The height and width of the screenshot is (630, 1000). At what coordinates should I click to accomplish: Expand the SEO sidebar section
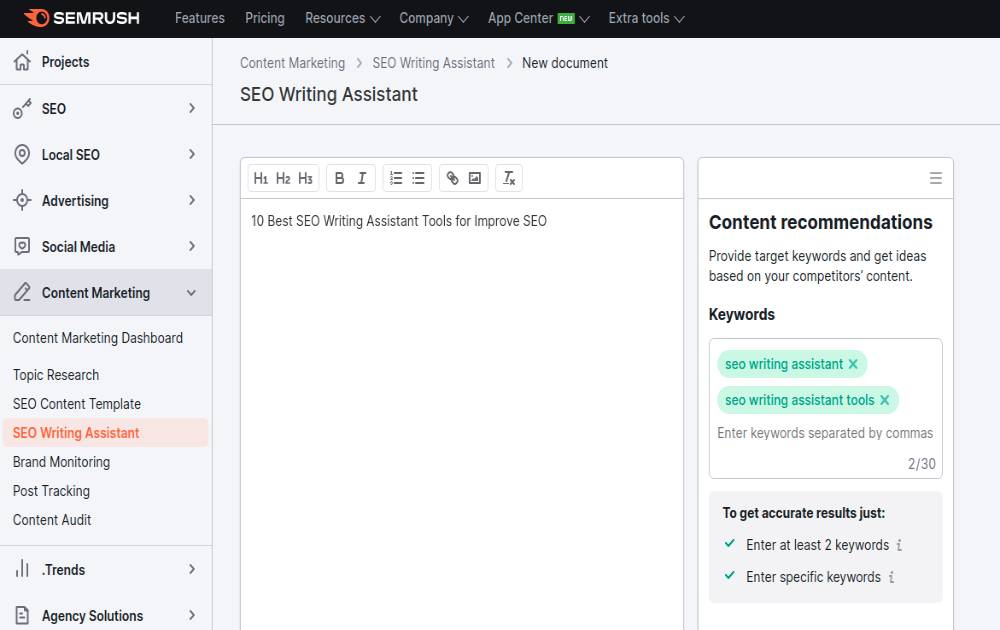click(192, 108)
